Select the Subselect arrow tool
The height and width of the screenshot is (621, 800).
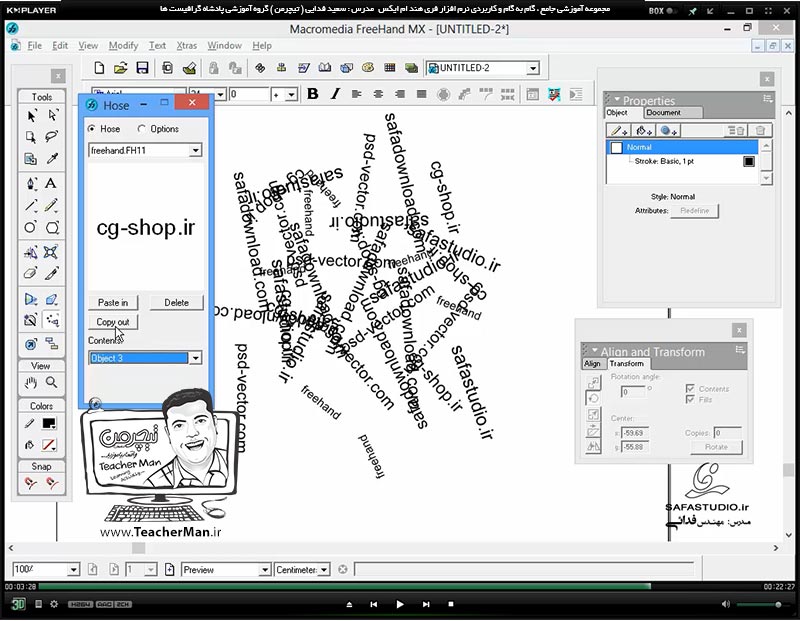click(52, 115)
